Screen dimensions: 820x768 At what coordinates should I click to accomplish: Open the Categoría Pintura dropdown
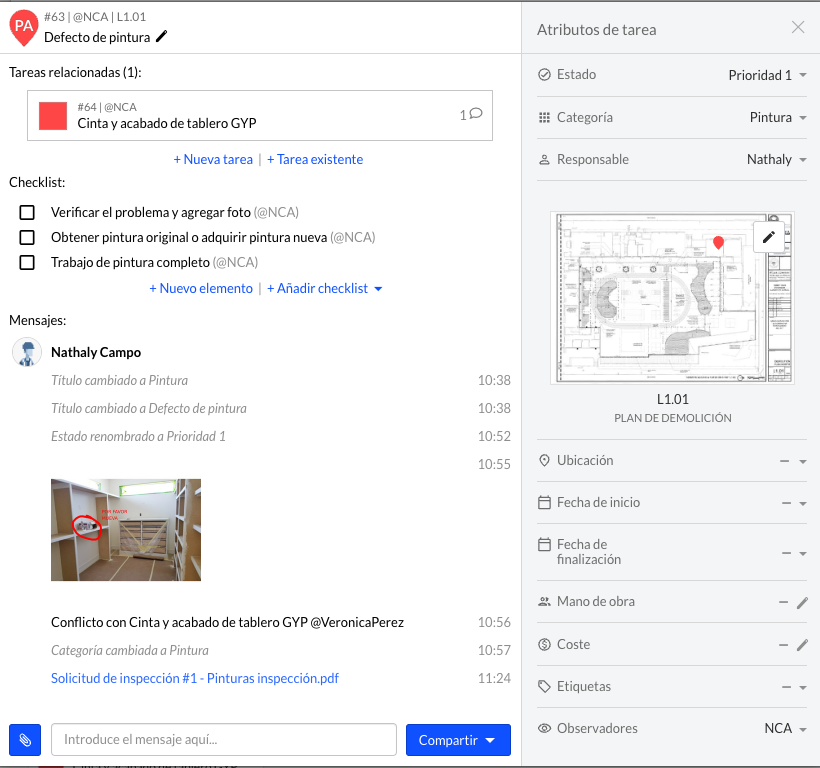point(778,118)
